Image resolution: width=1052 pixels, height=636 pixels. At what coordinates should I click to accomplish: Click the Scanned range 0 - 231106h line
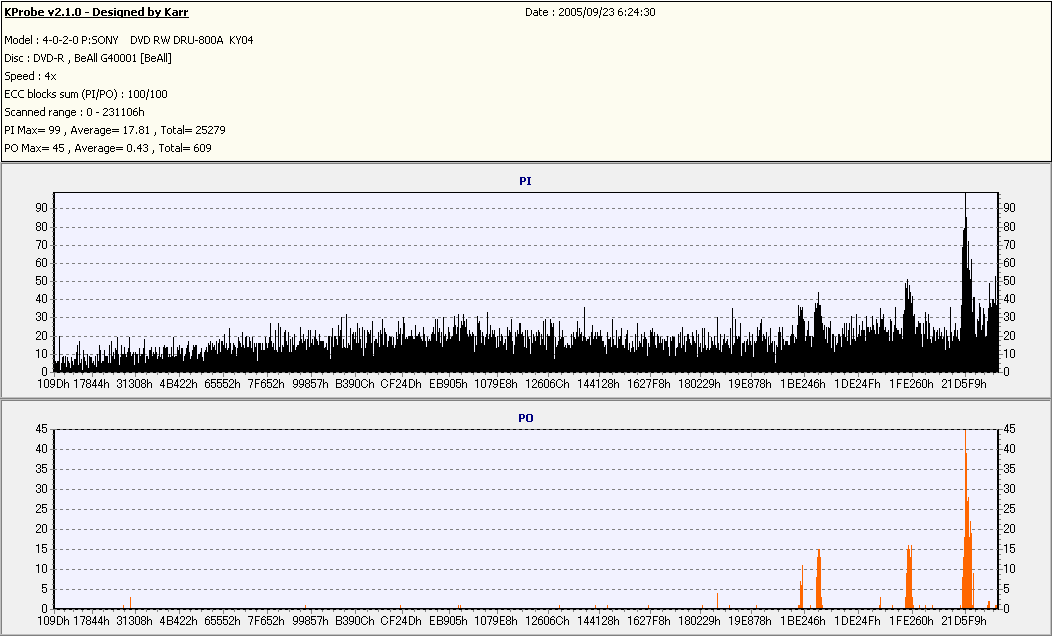tap(74, 113)
